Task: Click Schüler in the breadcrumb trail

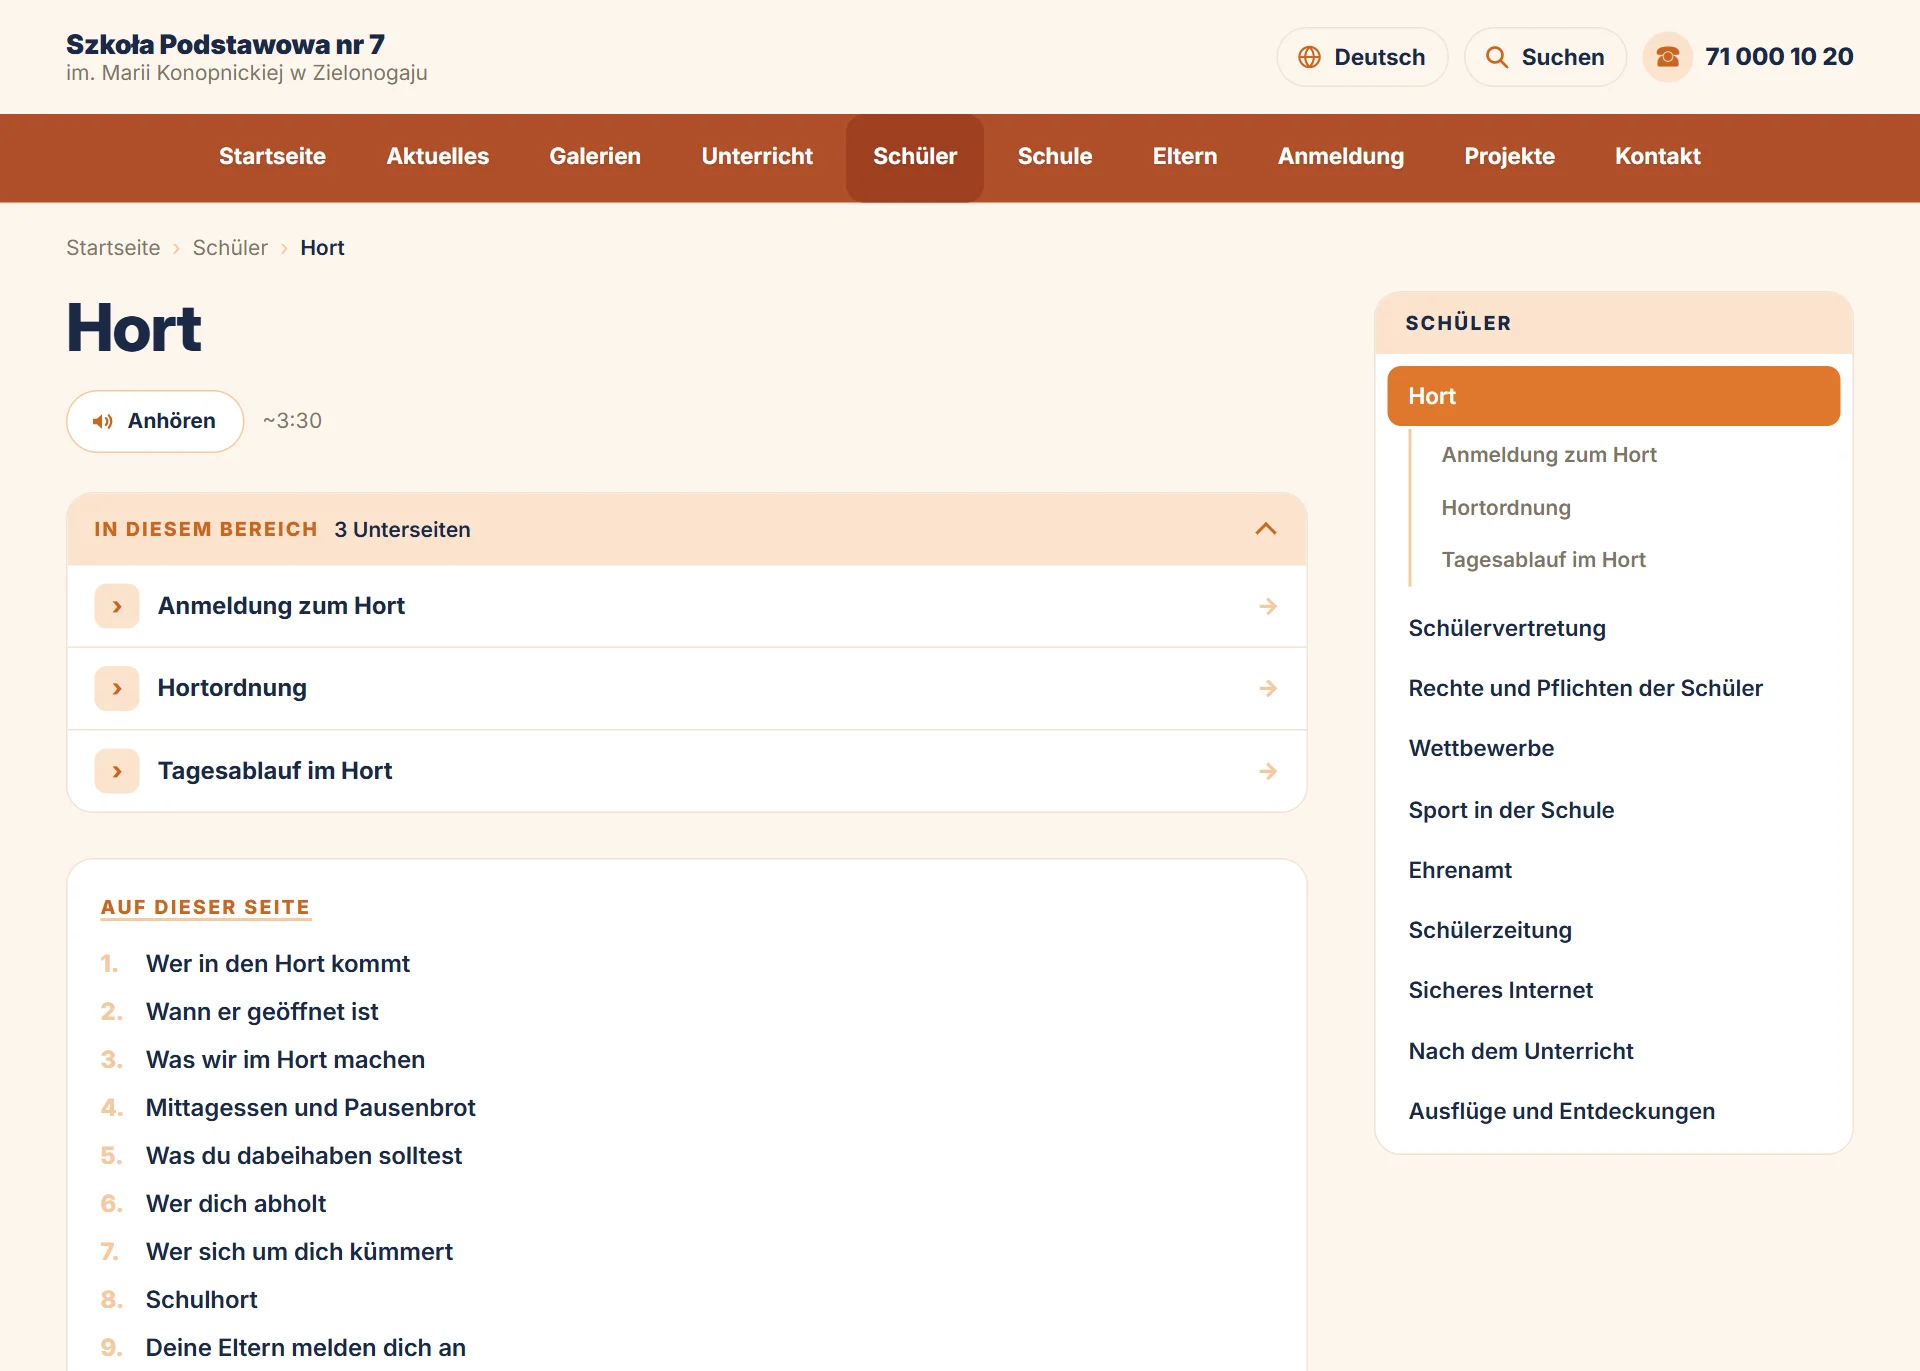Action: pos(230,248)
